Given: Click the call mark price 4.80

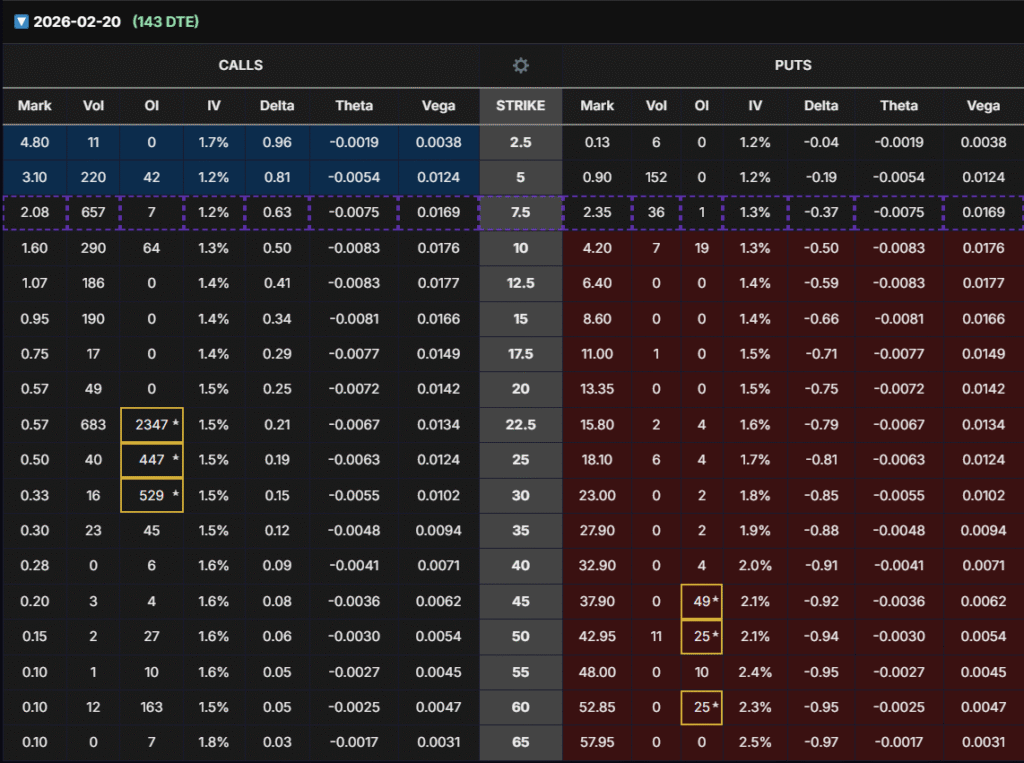Looking at the screenshot, I should click(x=35, y=142).
